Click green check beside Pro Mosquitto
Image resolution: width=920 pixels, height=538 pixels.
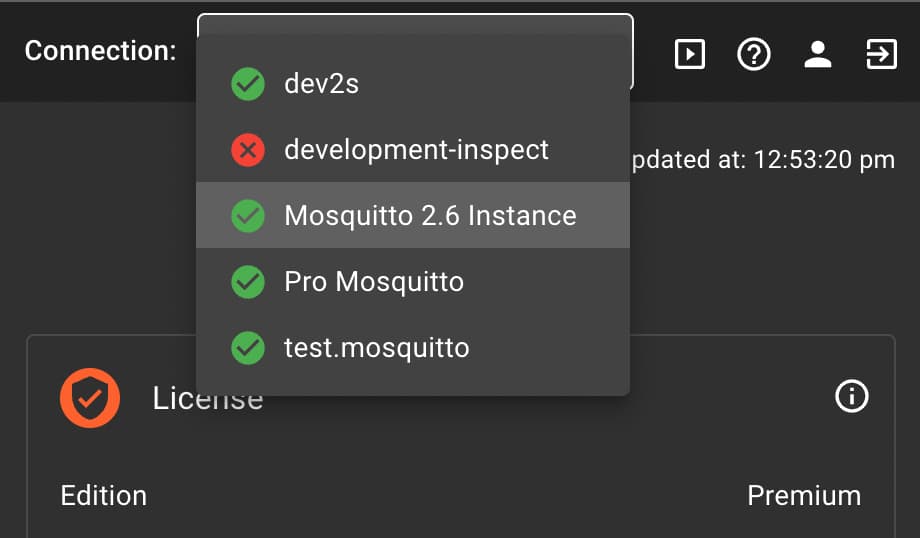coord(248,282)
